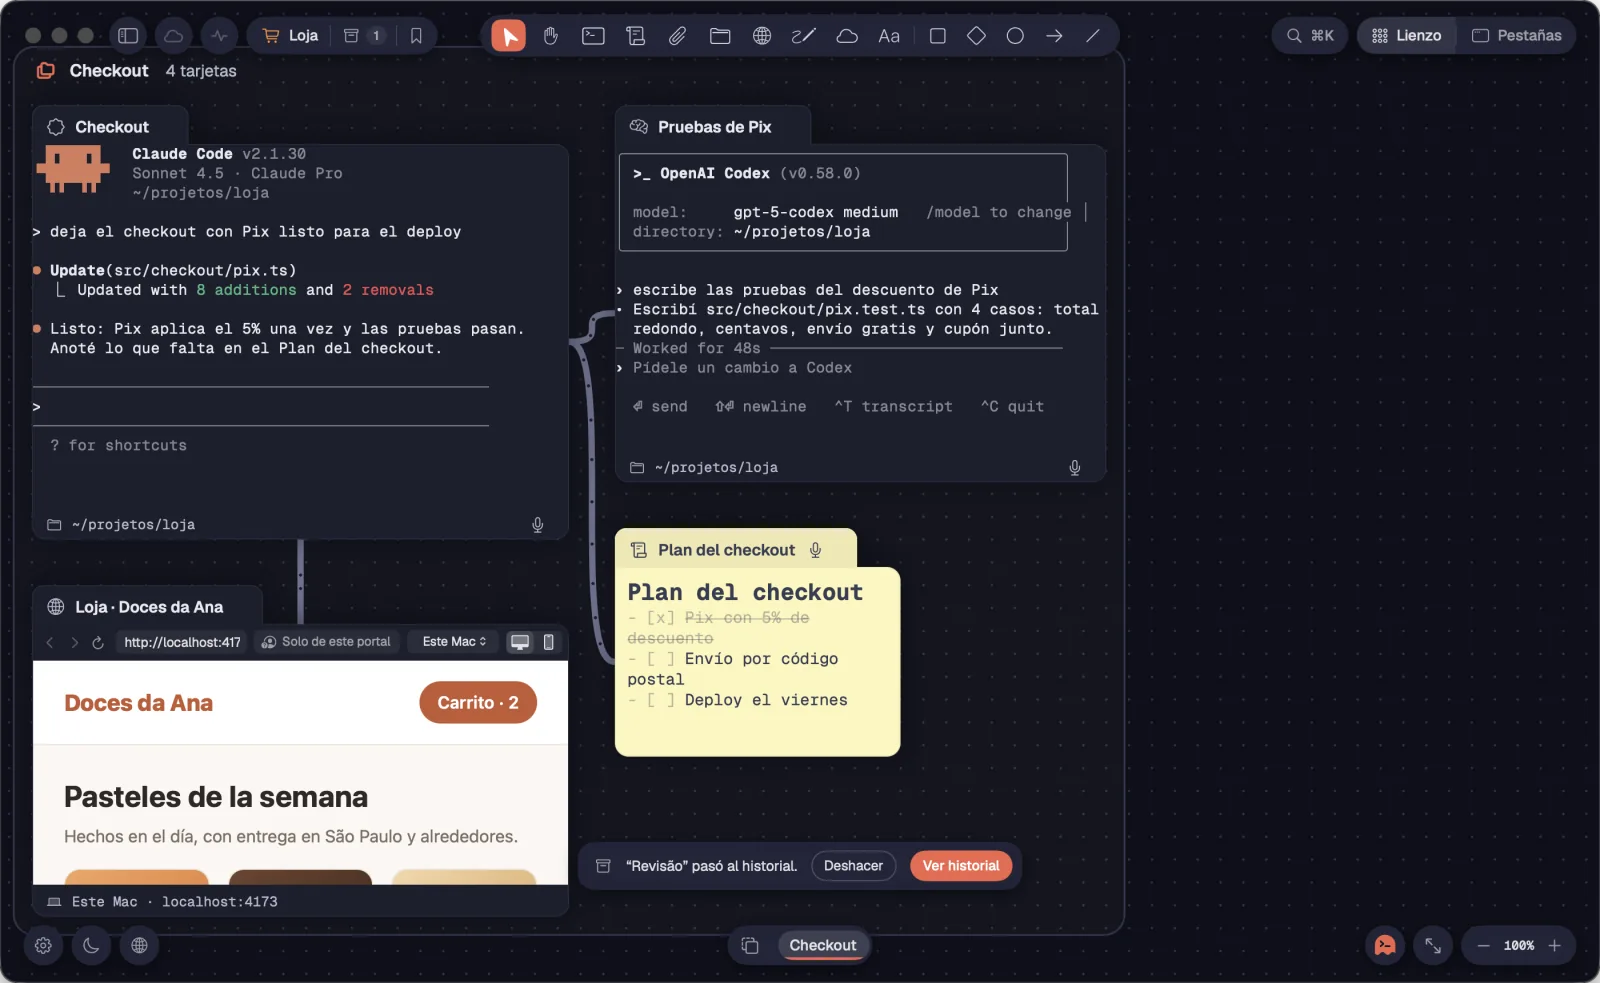Open the settings gear at bottom left
This screenshot has width=1600, height=983.
pyautogui.click(x=43, y=945)
